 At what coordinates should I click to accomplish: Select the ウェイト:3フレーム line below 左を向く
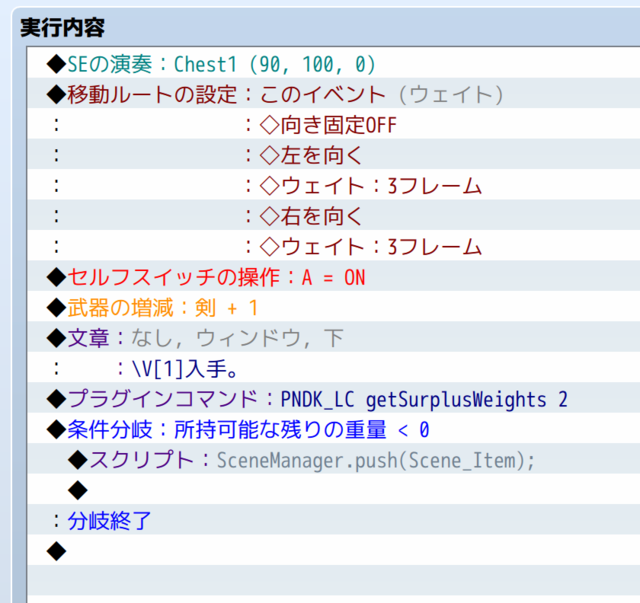334,185
